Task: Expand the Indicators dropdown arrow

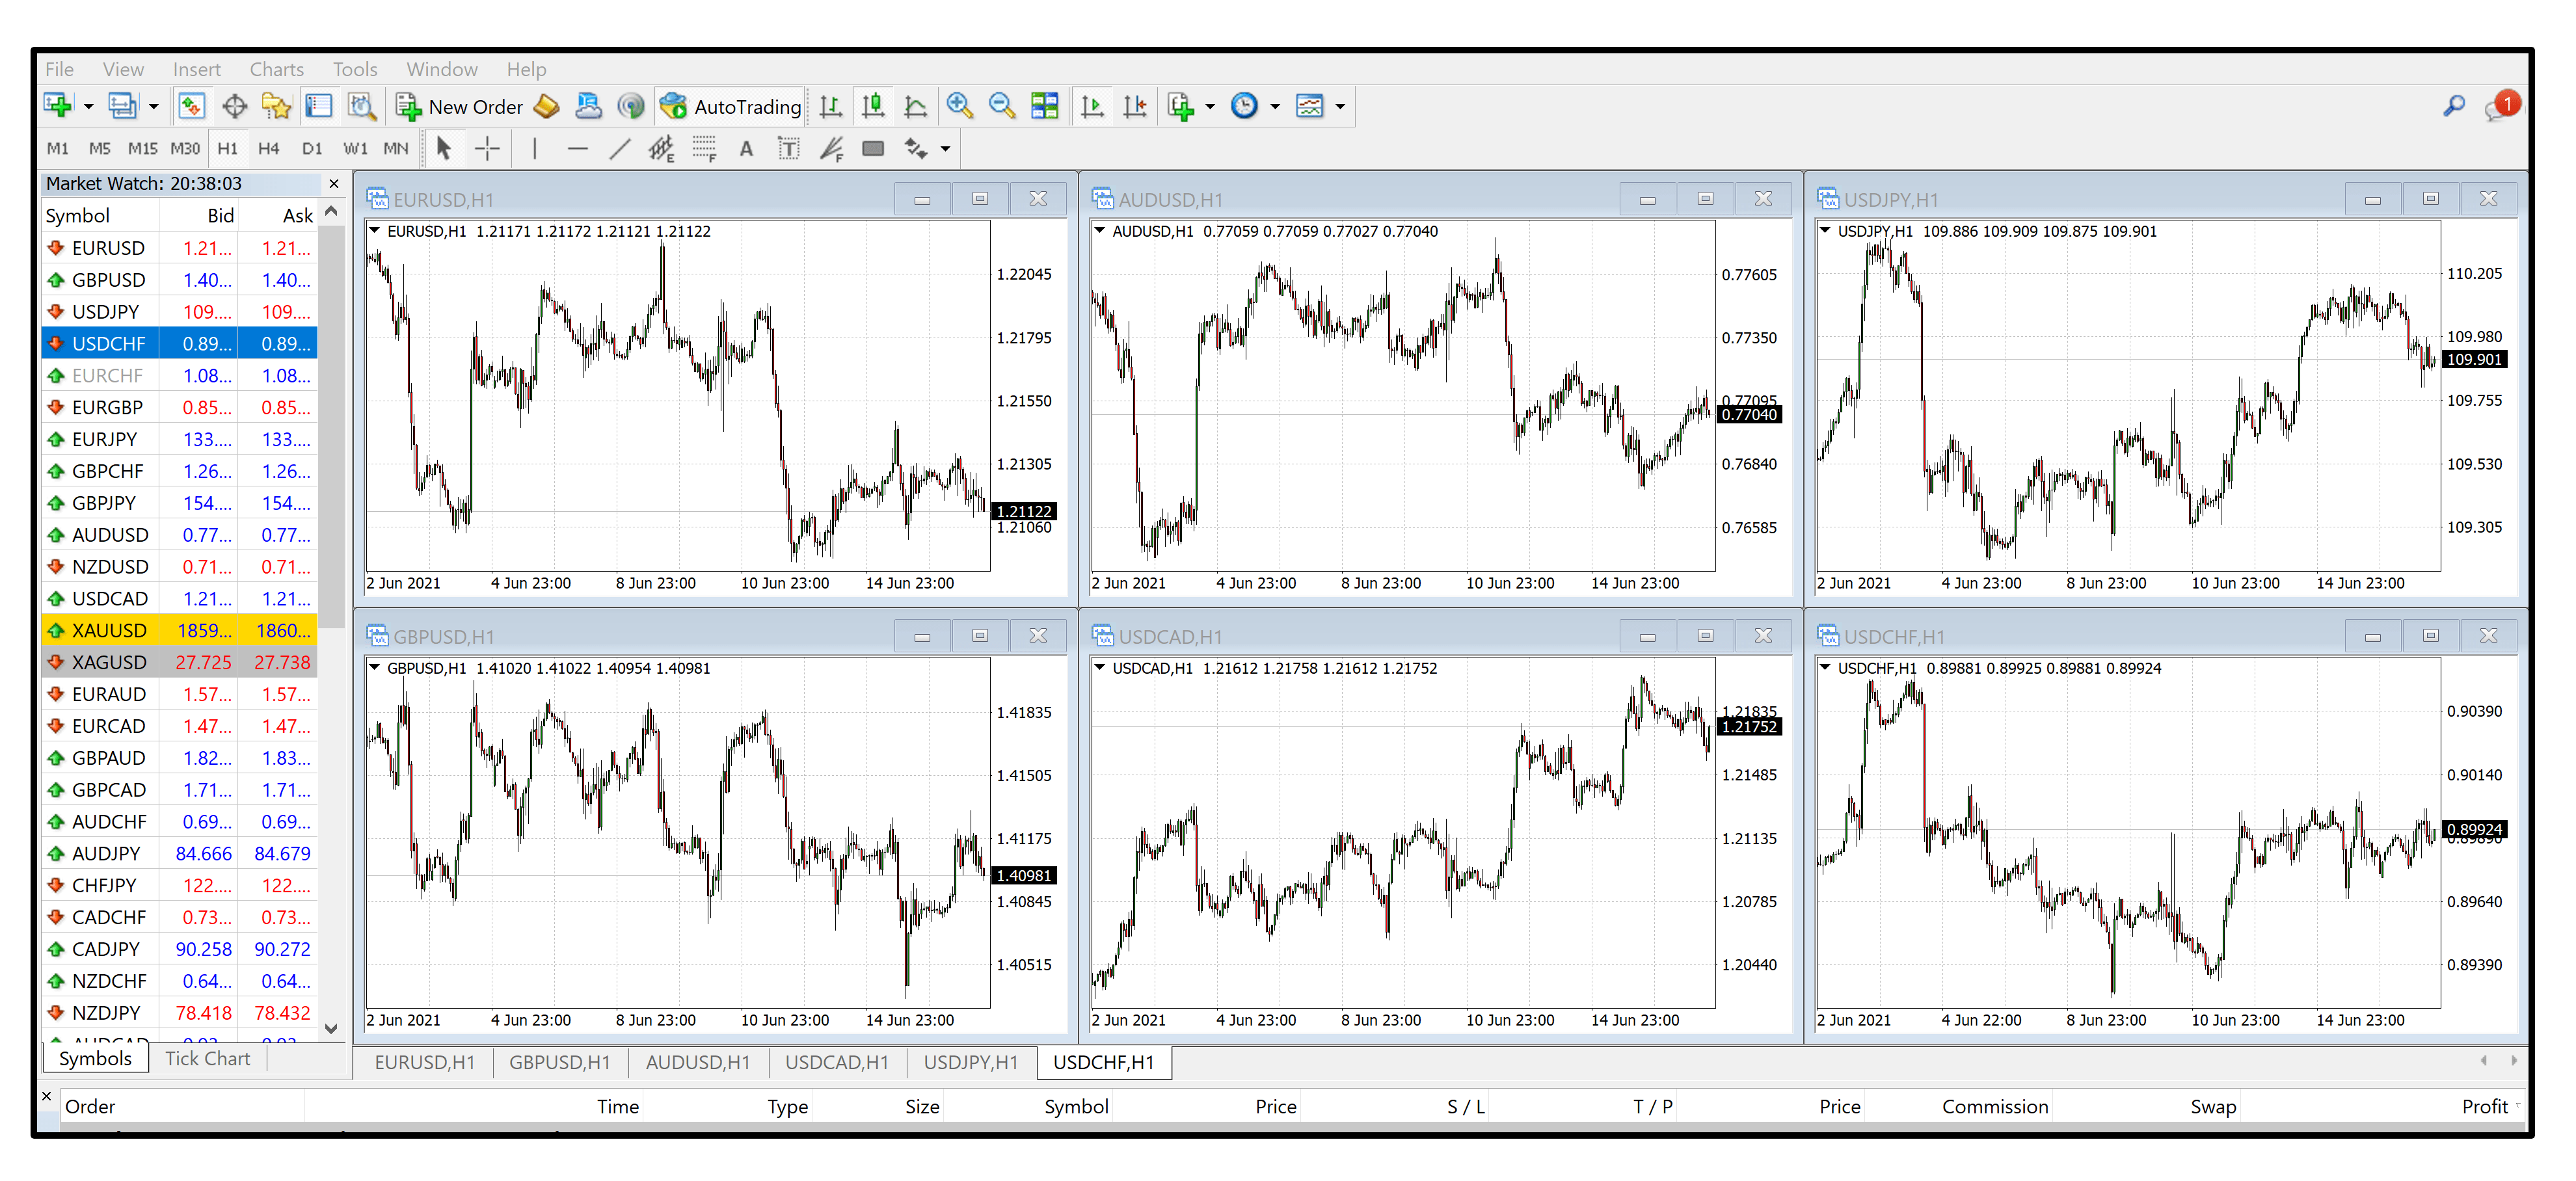Action: [1210, 106]
